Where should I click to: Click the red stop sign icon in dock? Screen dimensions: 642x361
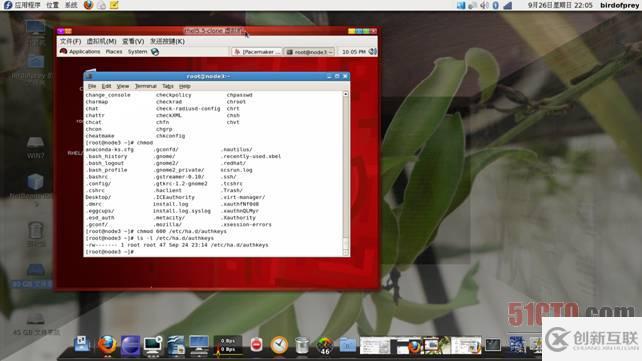(256, 345)
